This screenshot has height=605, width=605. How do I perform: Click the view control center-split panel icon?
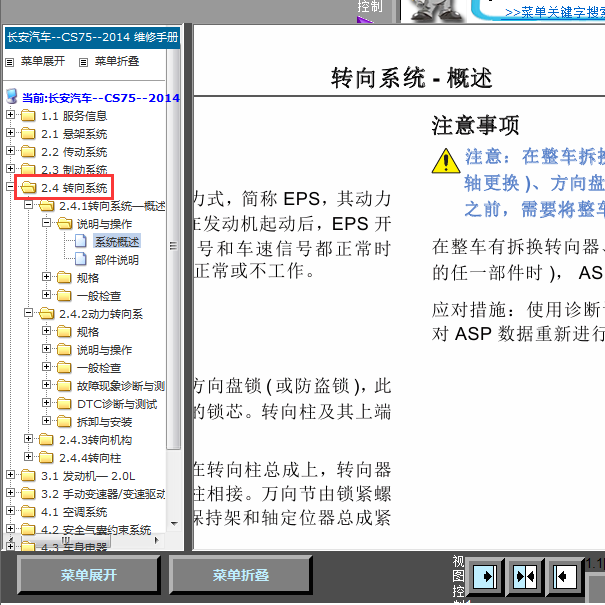tap(525, 577)
